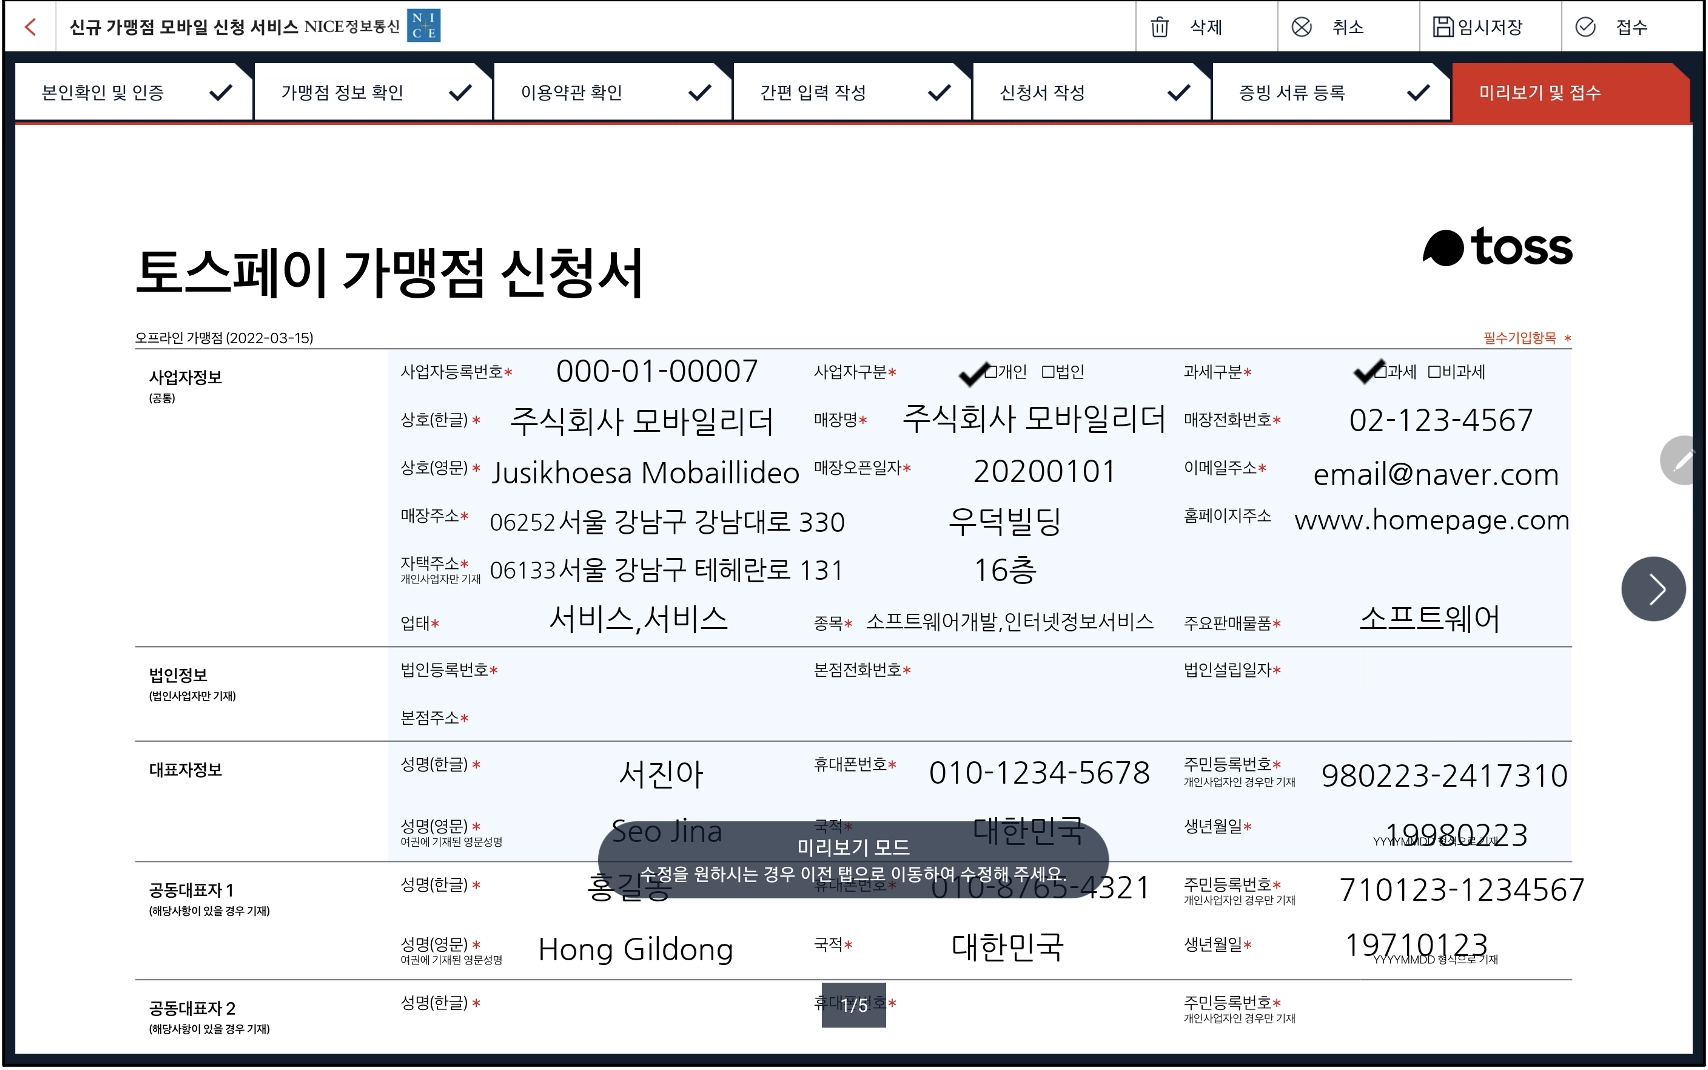
Task: Click business registration number 000-01-00007
Action: 657,371
